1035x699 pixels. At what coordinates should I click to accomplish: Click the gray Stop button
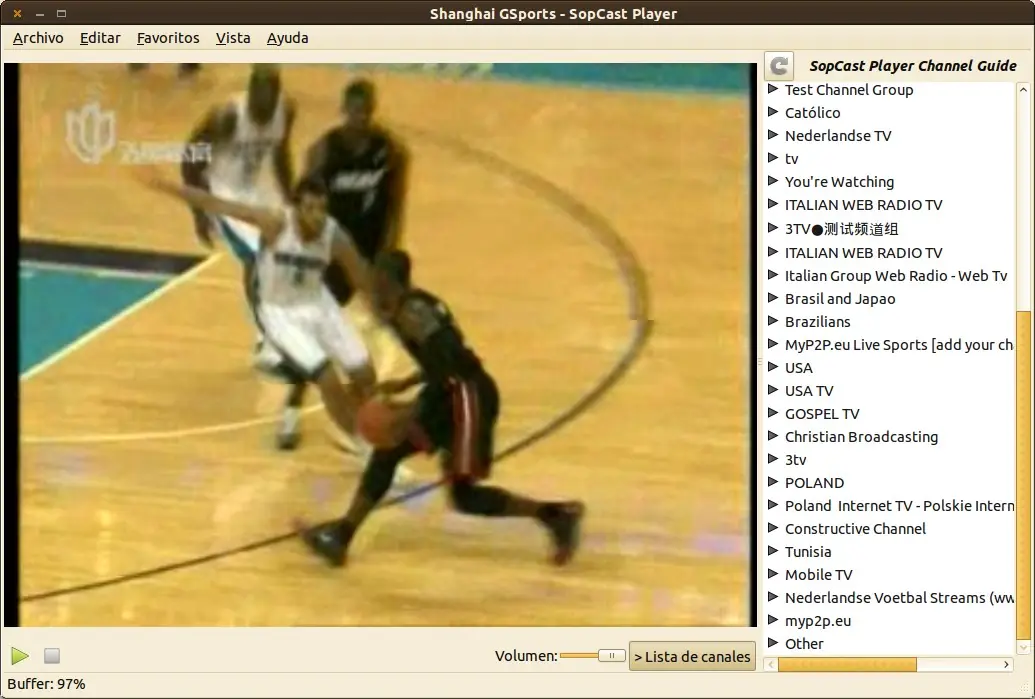[x=51, y=655]
